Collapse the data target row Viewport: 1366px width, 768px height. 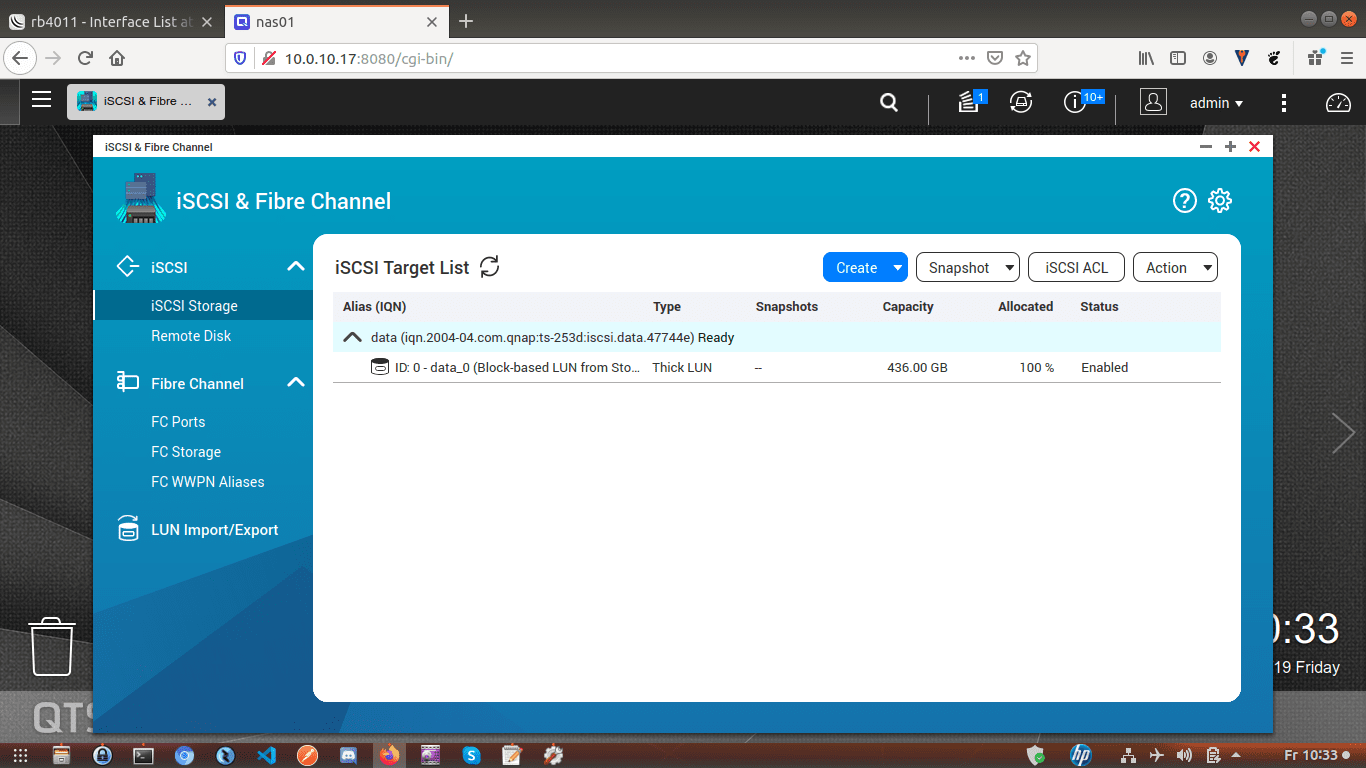pos(352,337)
